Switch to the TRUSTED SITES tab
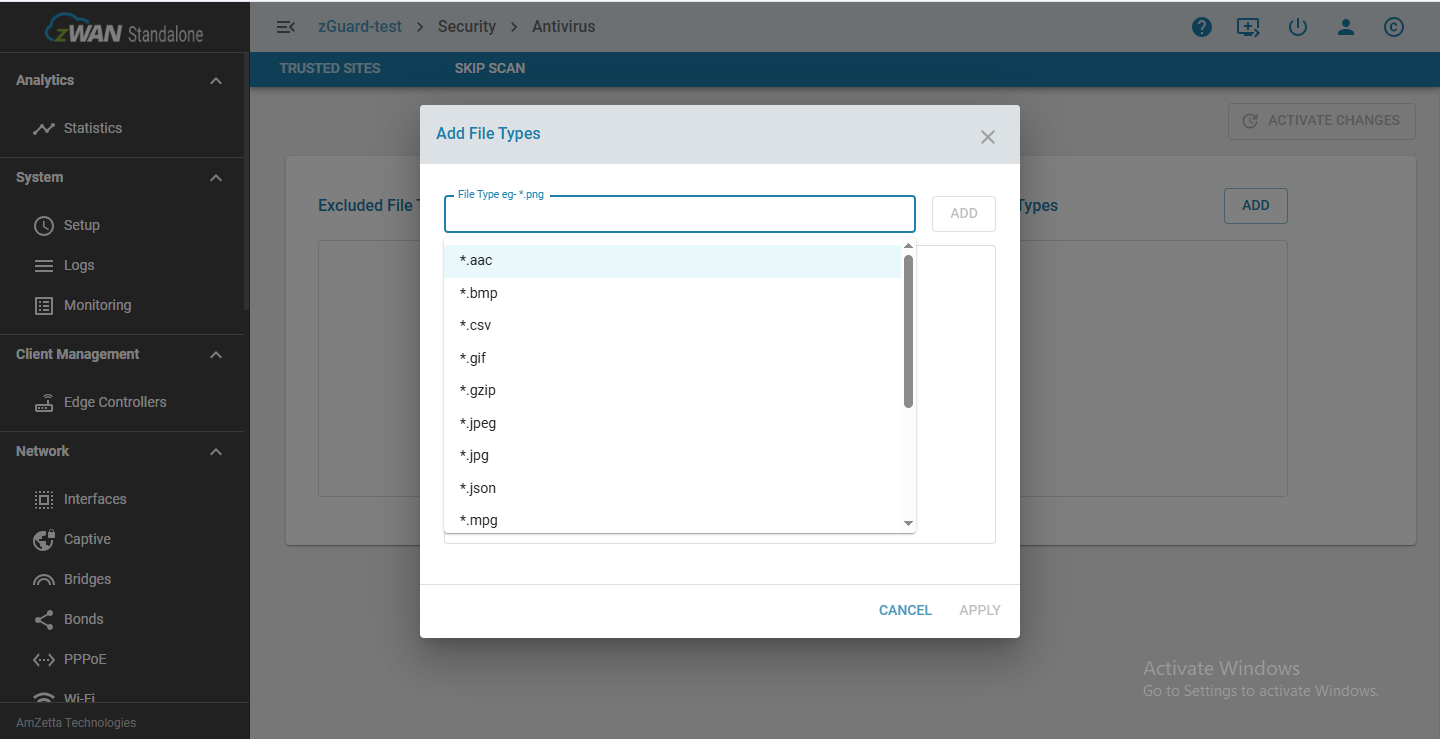The width and height of the screenshot is (1440, 739). tap(330, 68)
